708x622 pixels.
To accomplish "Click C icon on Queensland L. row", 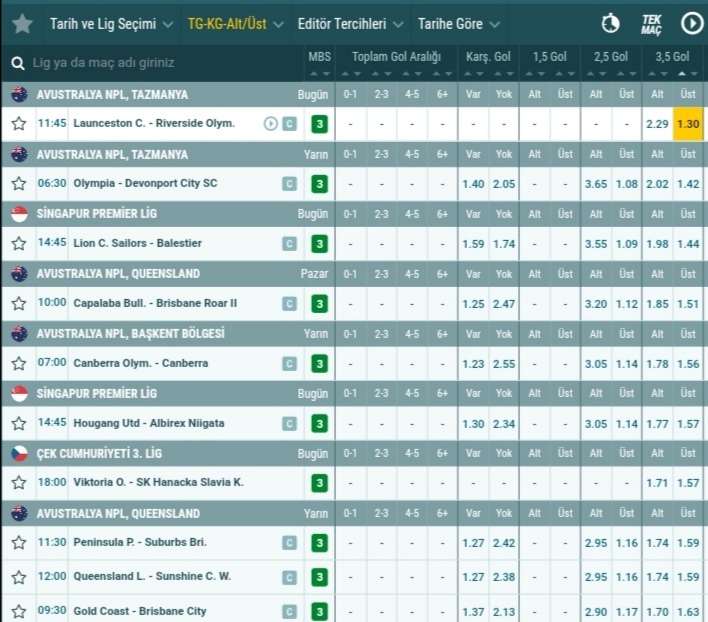I will (x=289, y=577).
